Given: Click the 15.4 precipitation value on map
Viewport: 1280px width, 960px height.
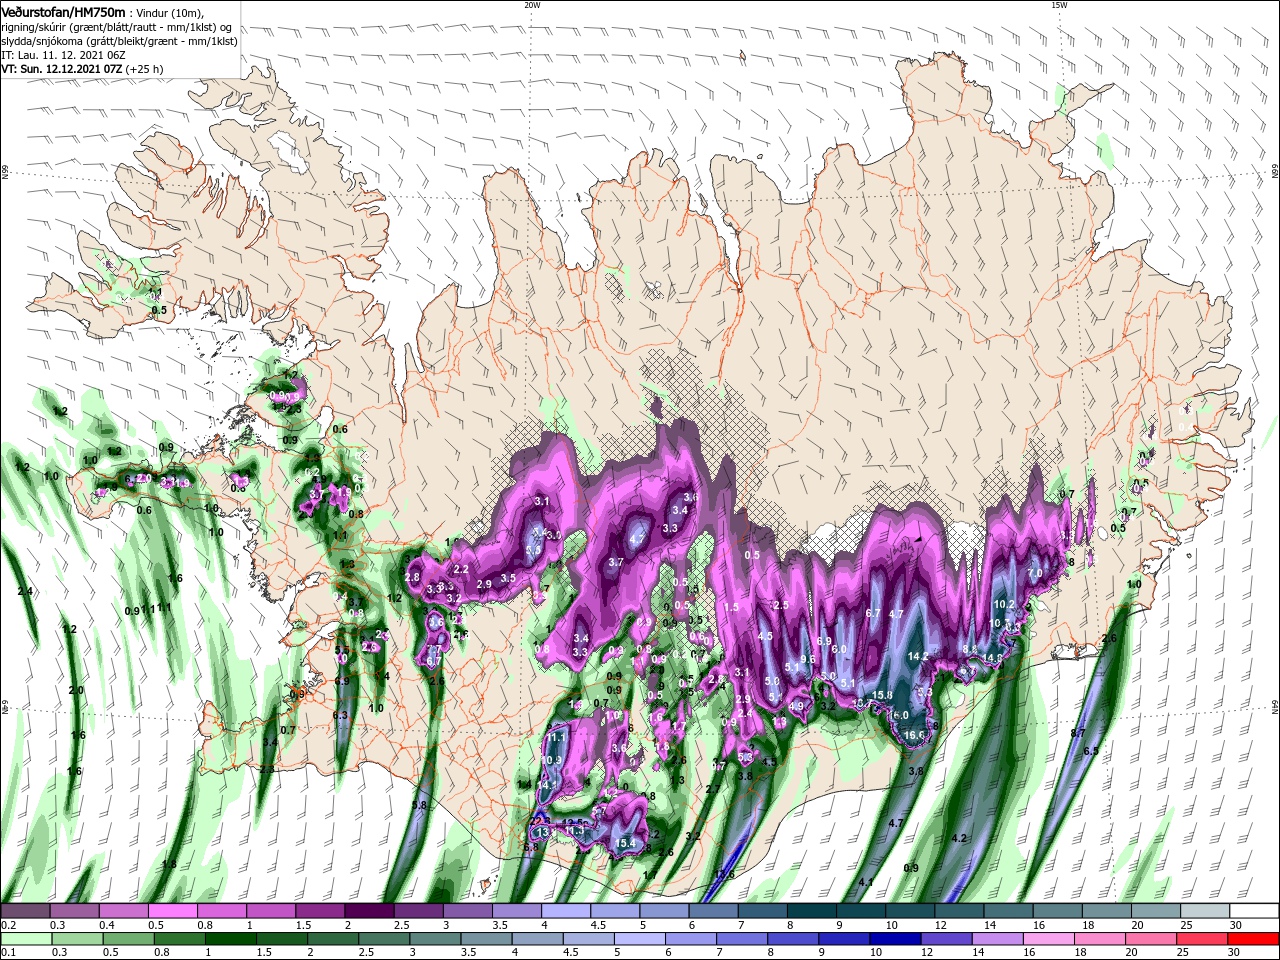Looking at the screenshot, I should coord(625,843).
